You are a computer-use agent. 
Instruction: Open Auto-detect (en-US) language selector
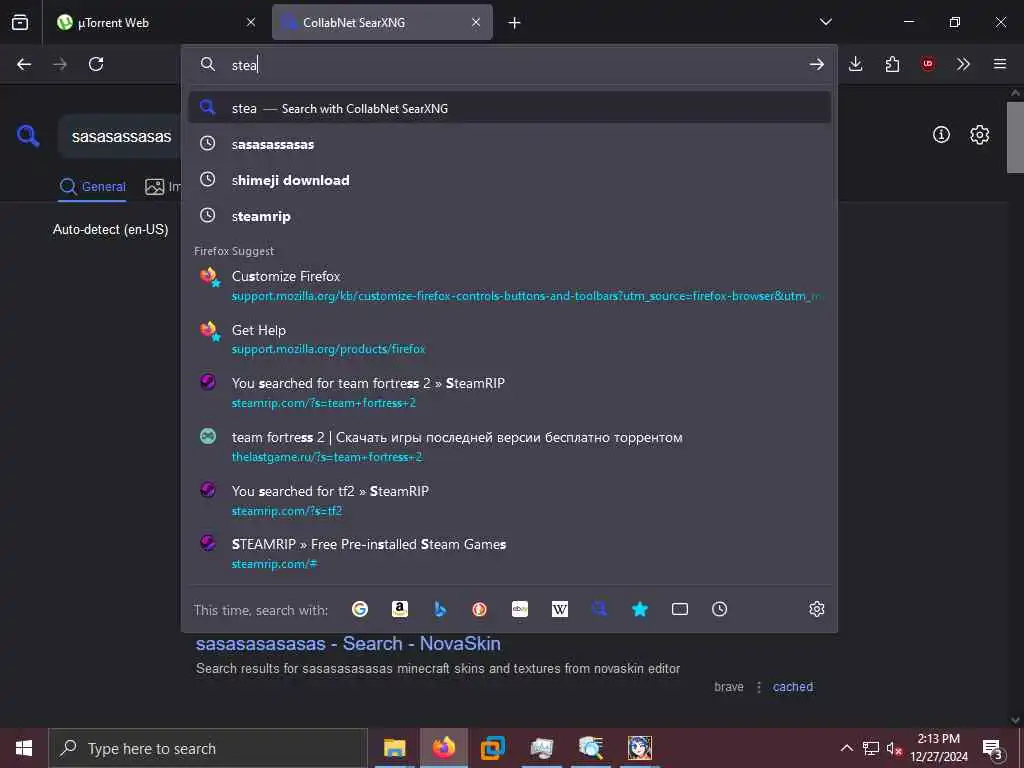110,229
